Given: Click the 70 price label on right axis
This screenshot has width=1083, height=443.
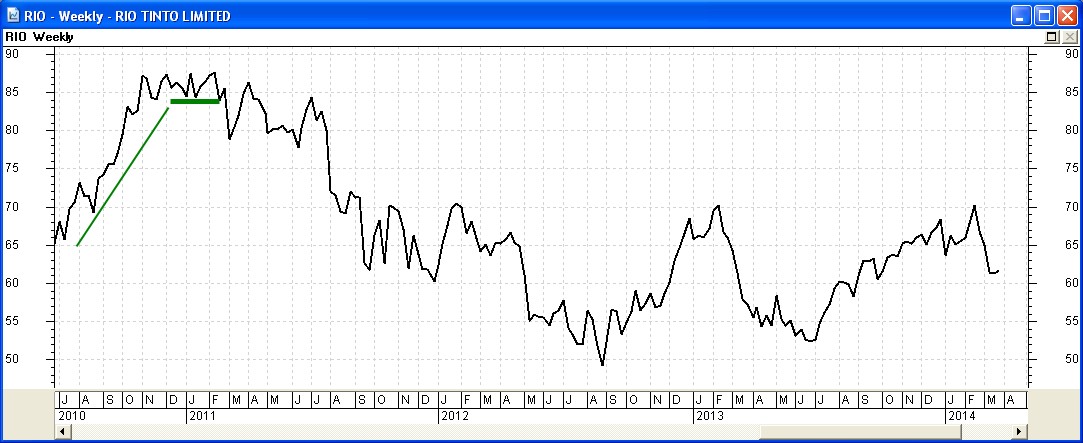Looking at the screenshot, I should (x=1071, y=207).
